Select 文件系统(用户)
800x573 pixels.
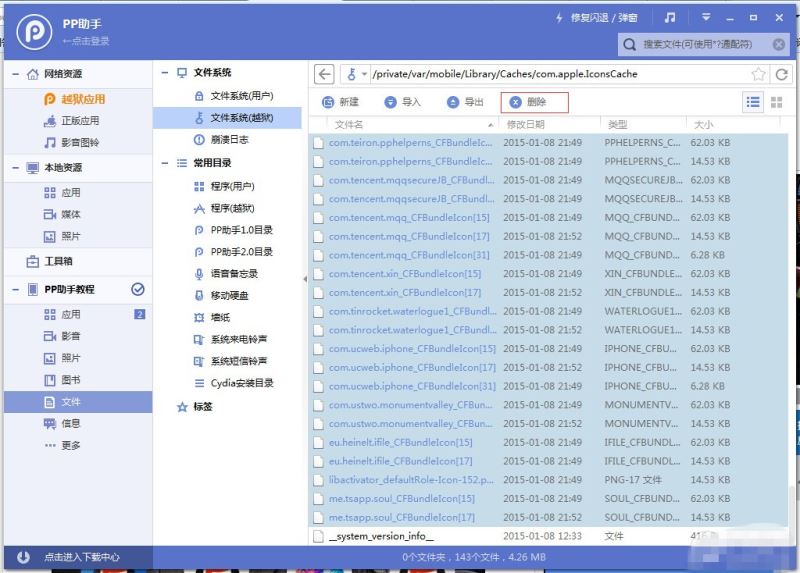(x=234, y=96)
